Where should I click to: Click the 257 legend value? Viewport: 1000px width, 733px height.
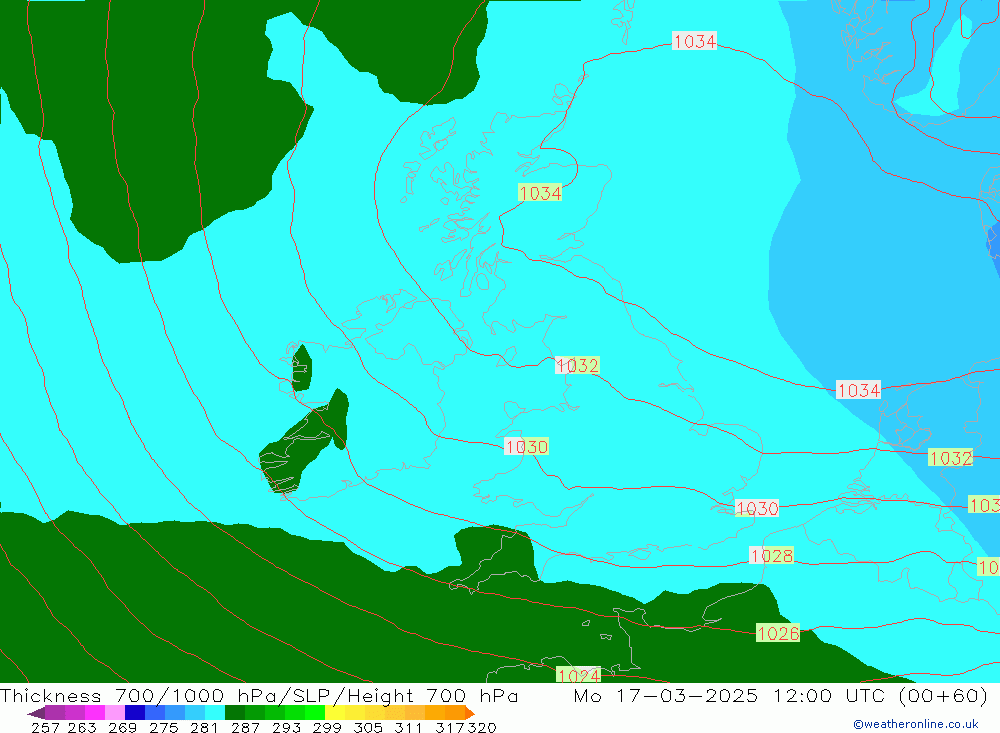pyautogui.click(x=45, y=727)
